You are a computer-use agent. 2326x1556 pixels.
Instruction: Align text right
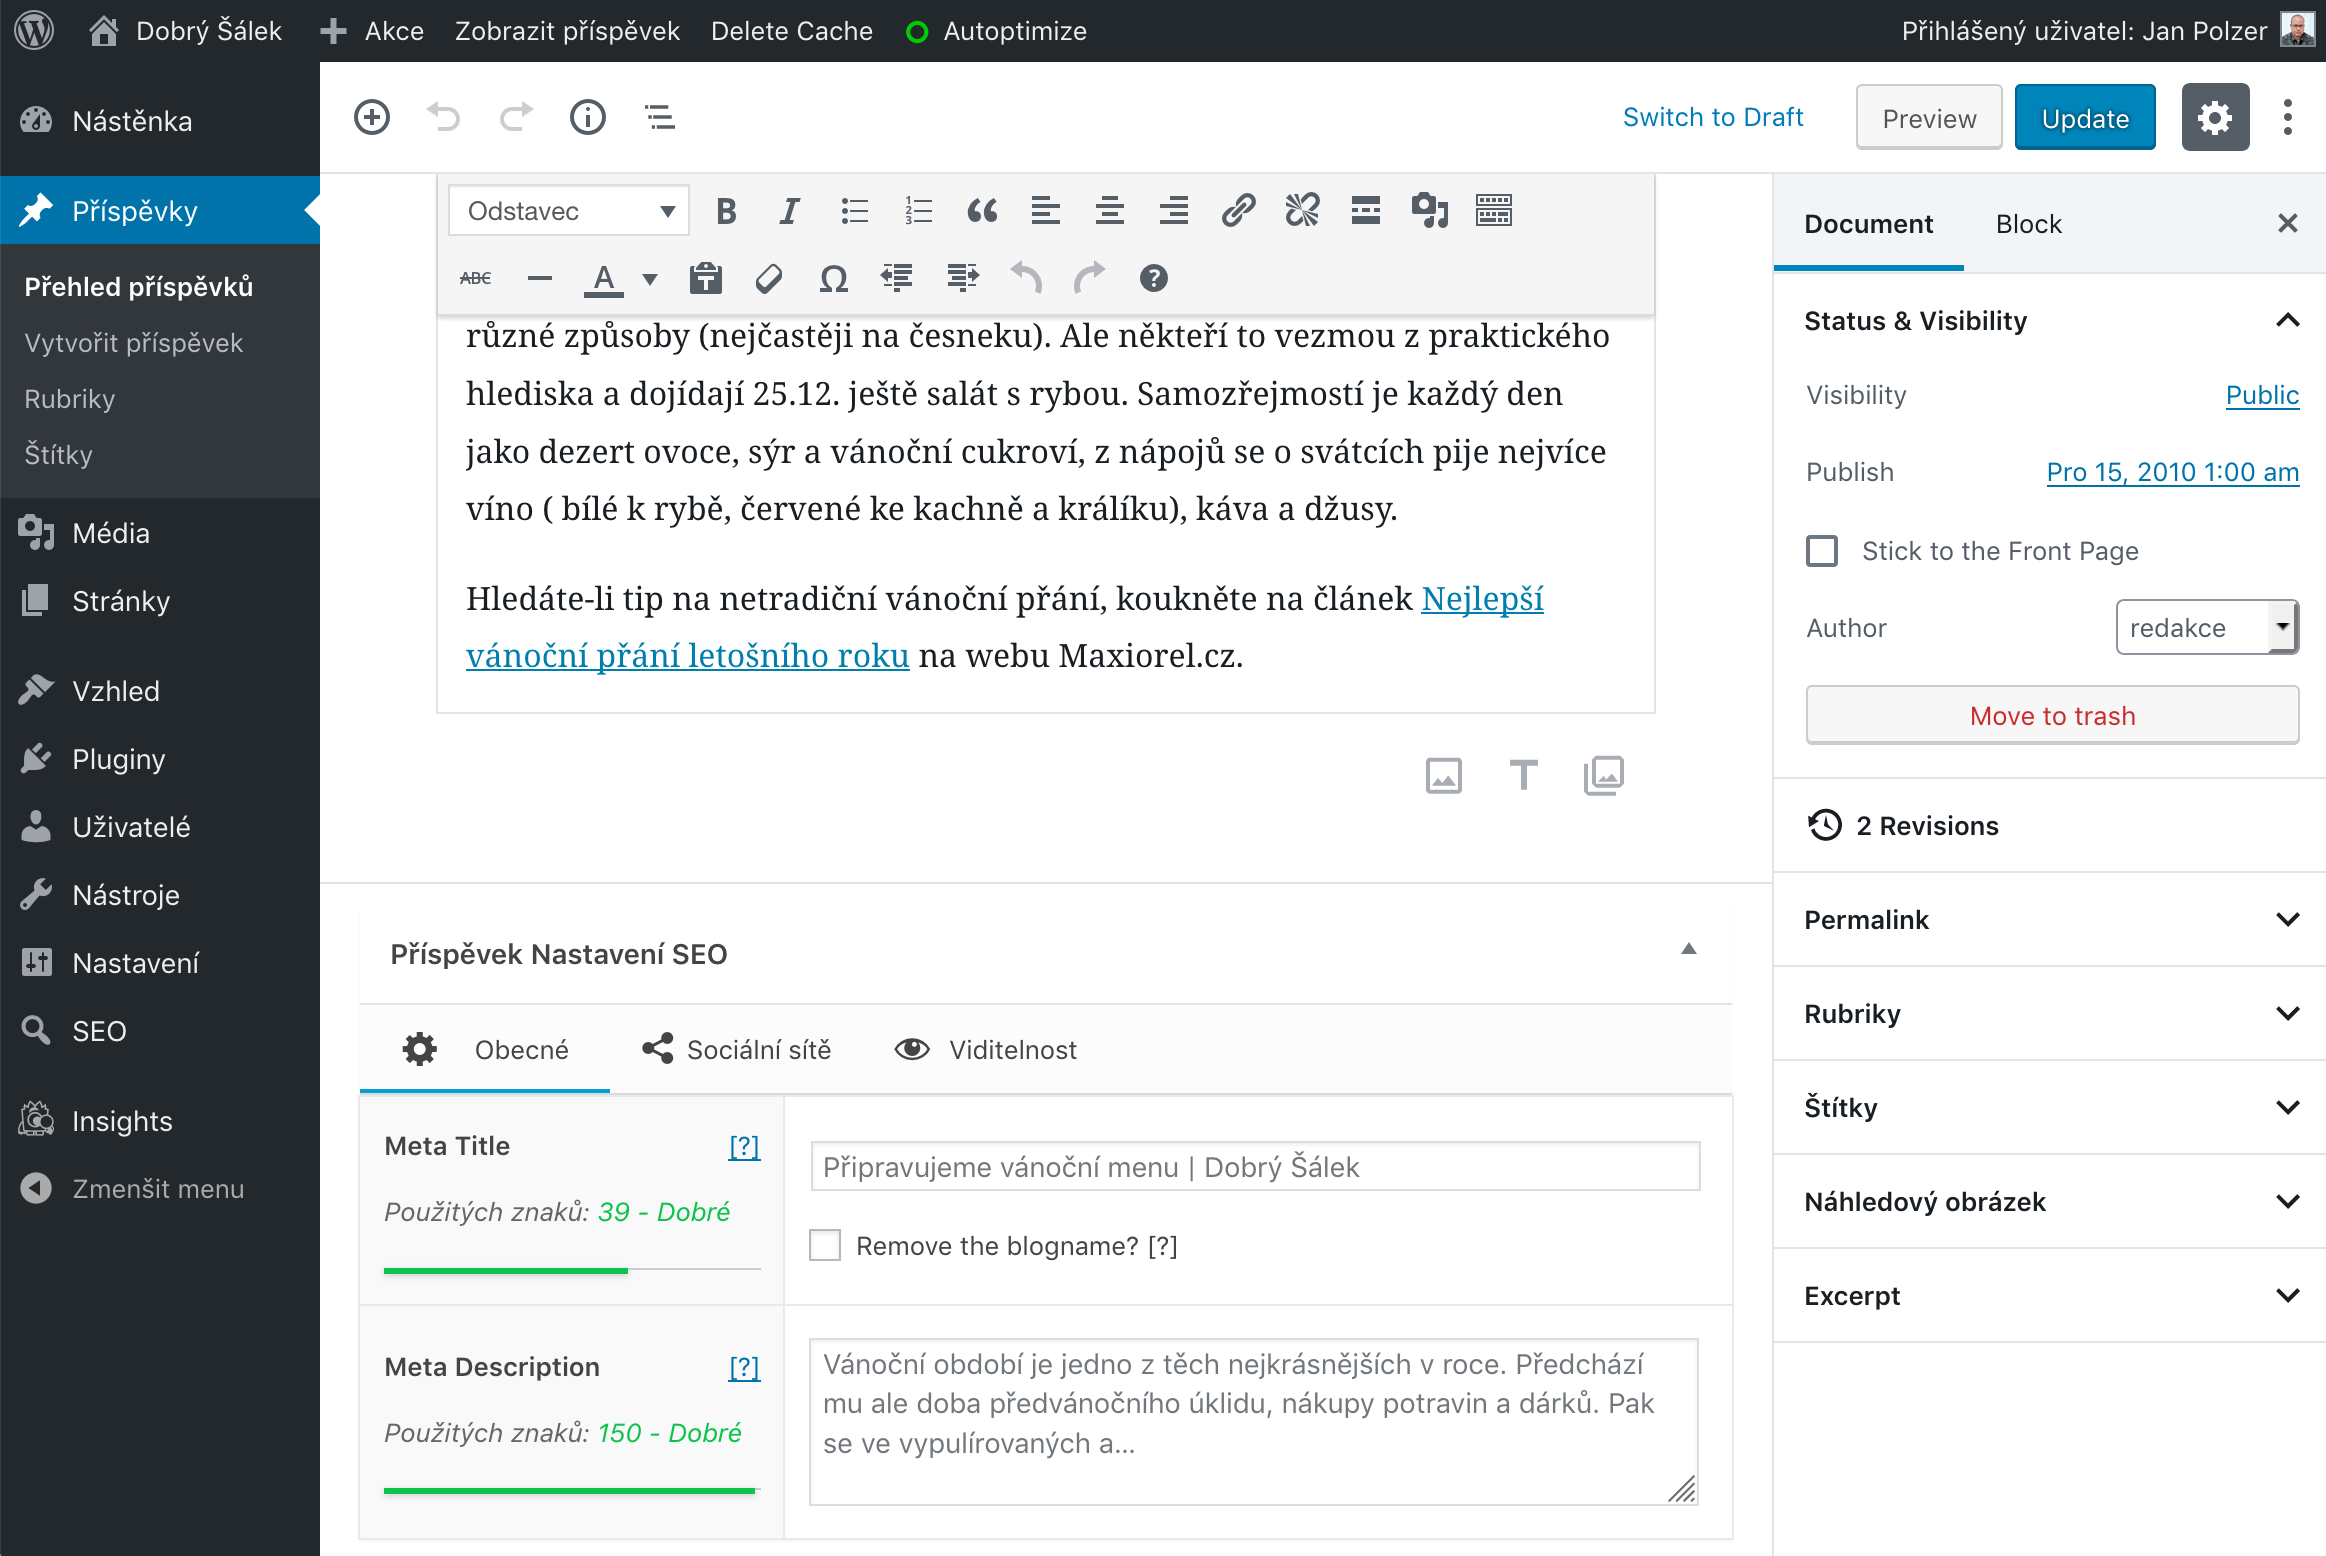click(1174, 211)
